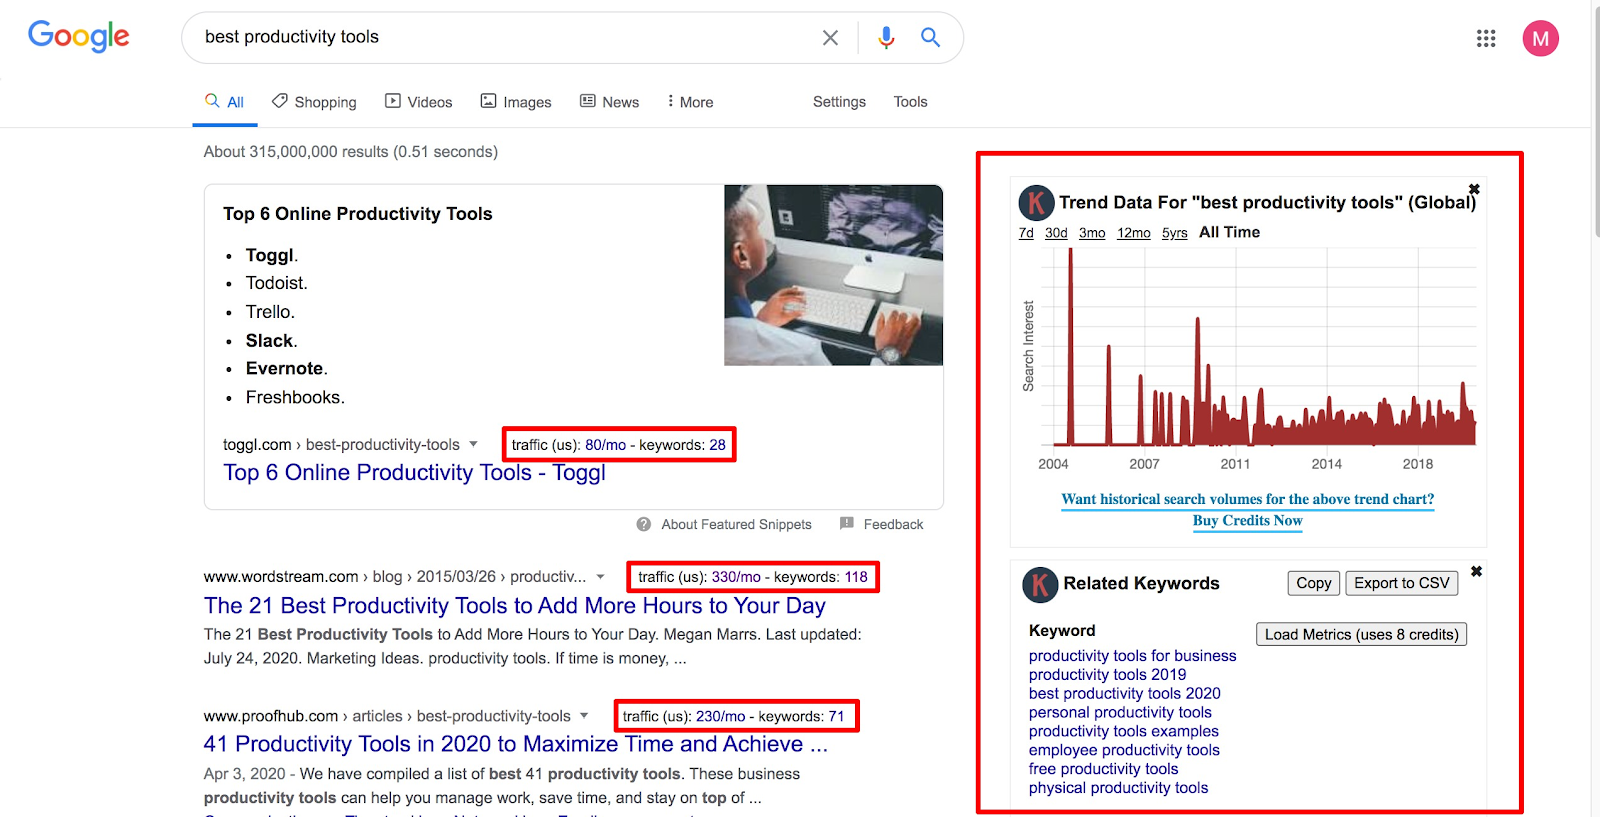Image resolution: width=1600 pixels, height=817 pixels.
Task: Open the account avatar with letter M
Action: 1540,39
